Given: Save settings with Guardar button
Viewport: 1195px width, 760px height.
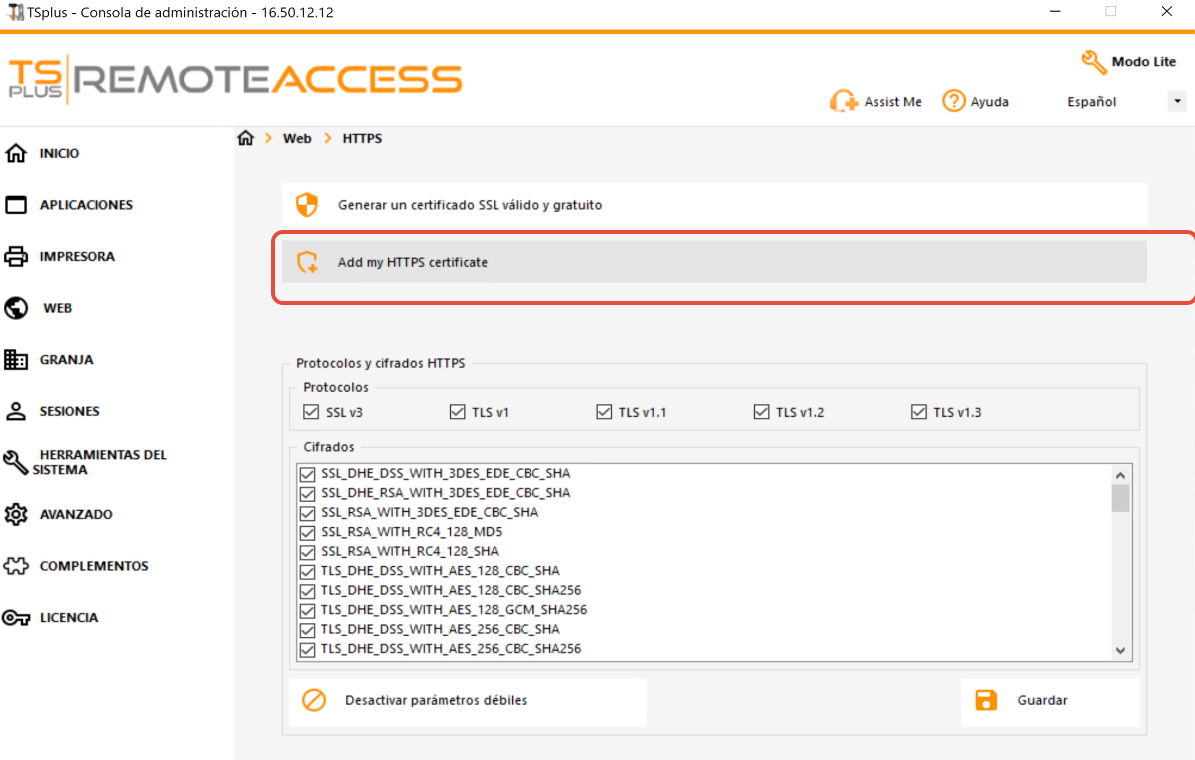Looking at the screenshot, I should coord(1050,700).
